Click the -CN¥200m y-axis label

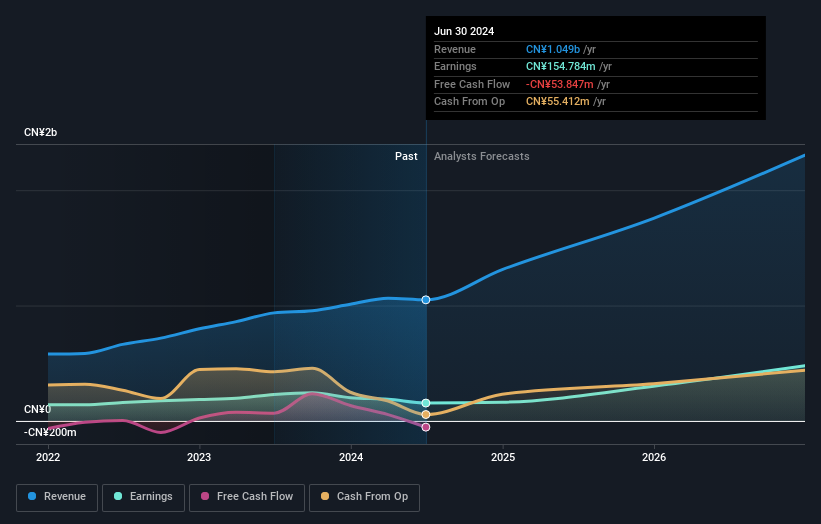(50, 432)
